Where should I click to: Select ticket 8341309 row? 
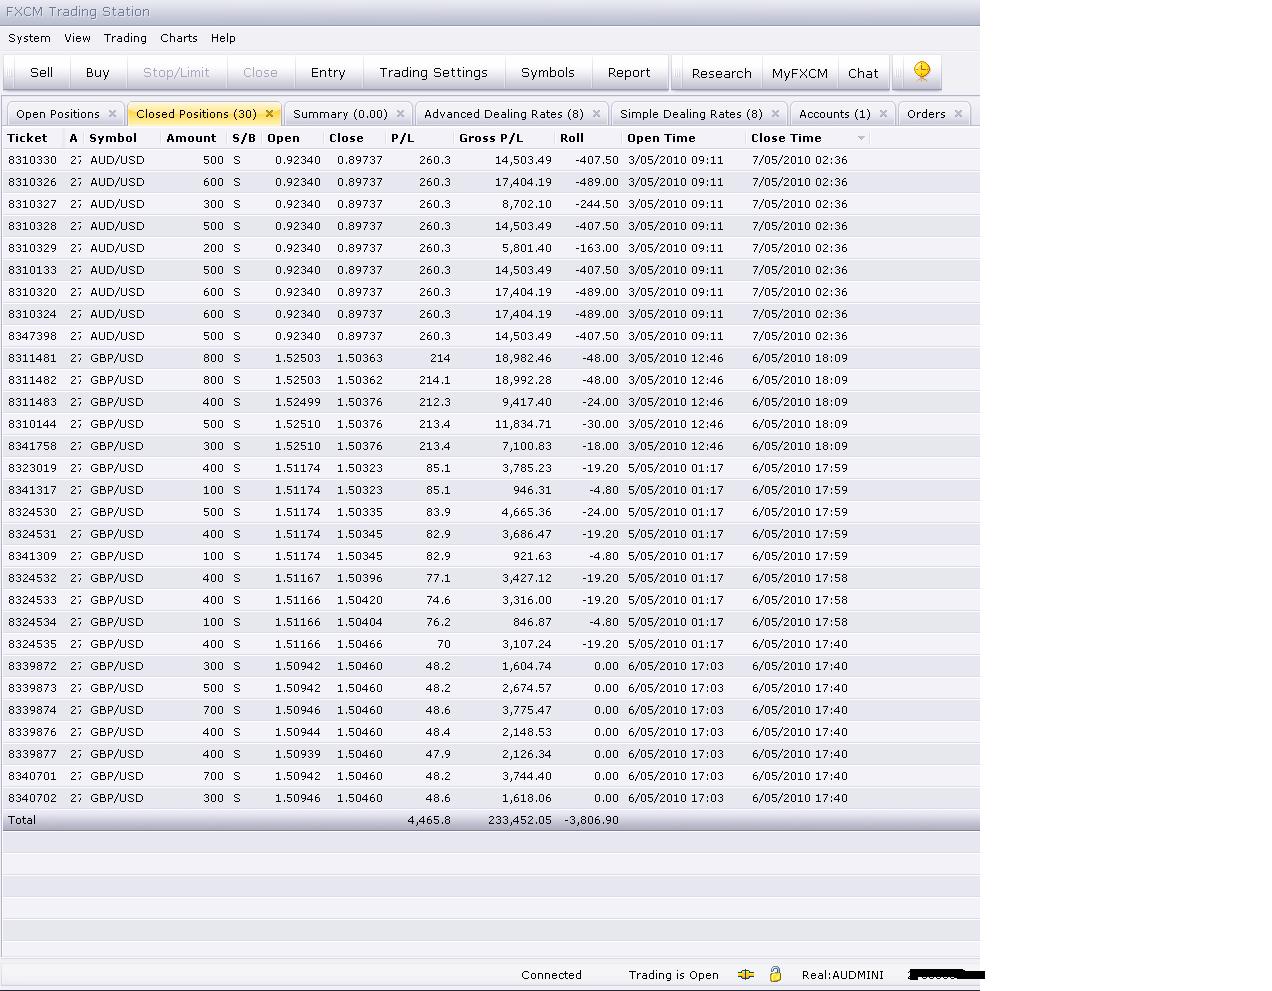coord(490,556)
